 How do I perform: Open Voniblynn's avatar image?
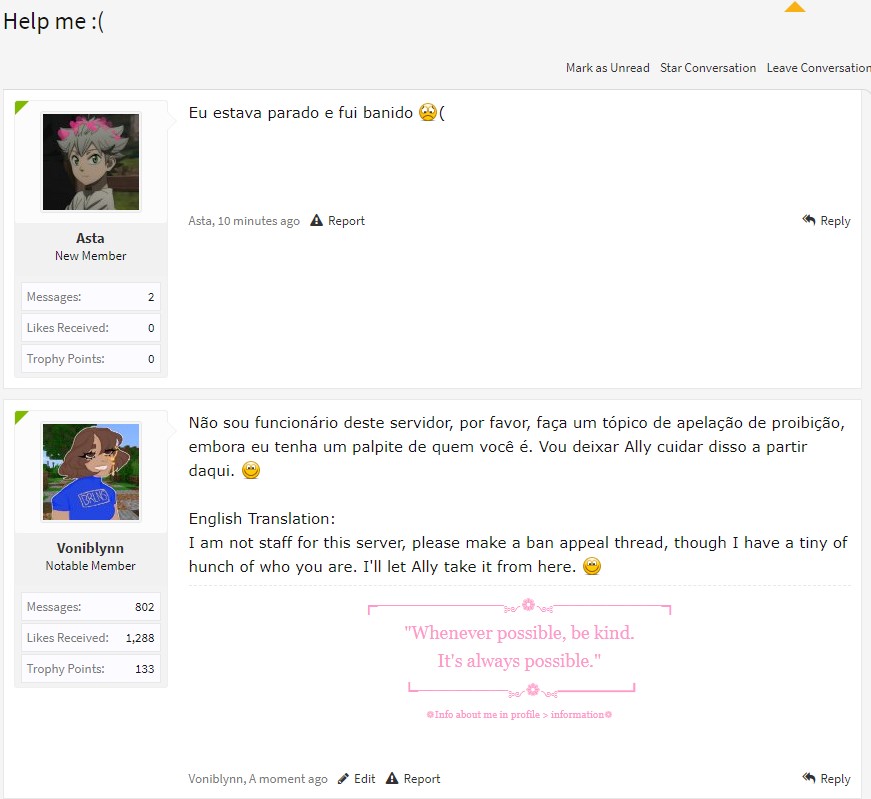91,472
